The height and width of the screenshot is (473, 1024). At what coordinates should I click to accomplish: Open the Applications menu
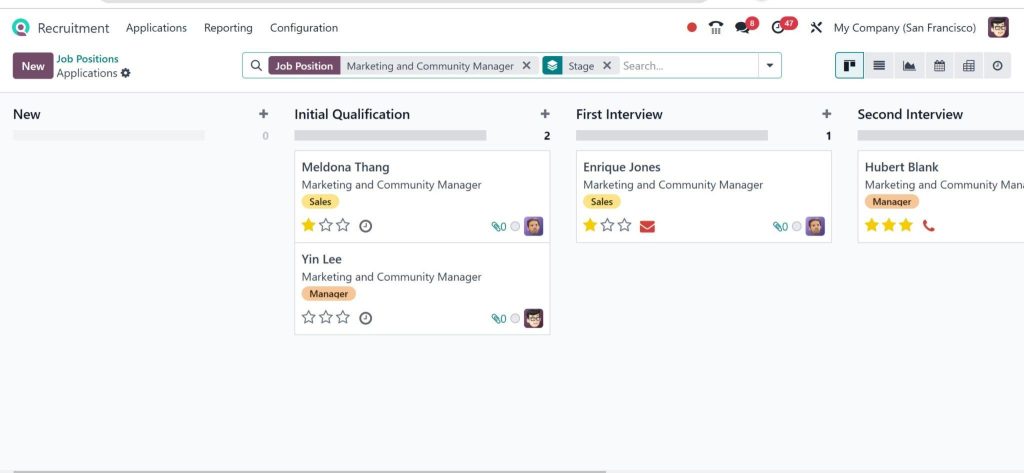click(x=156, y=27)
